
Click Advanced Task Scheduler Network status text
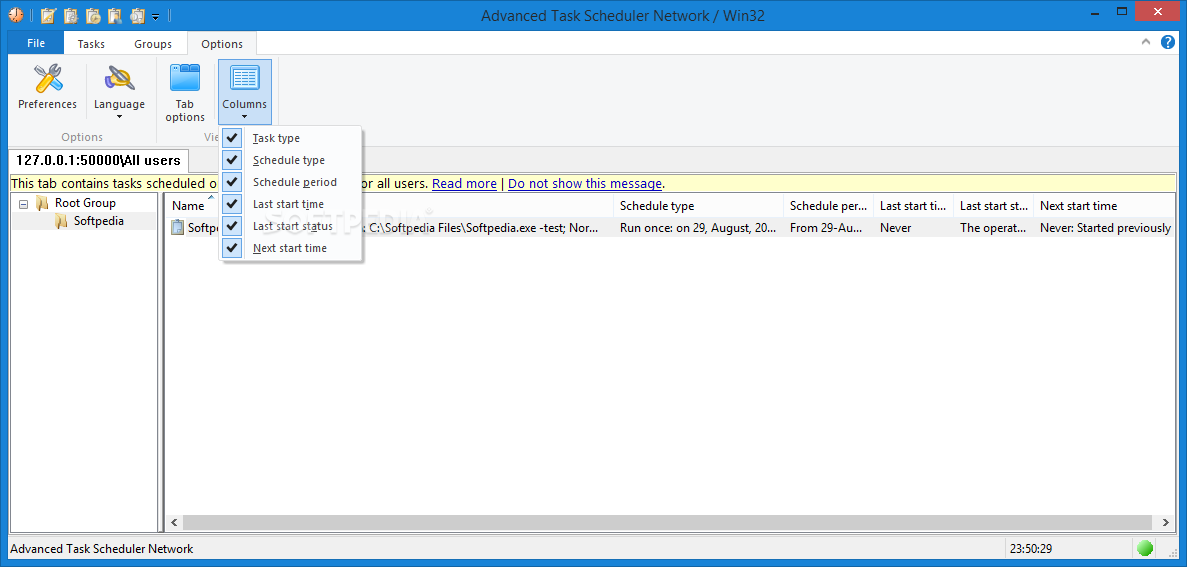[x=101, y=549]
